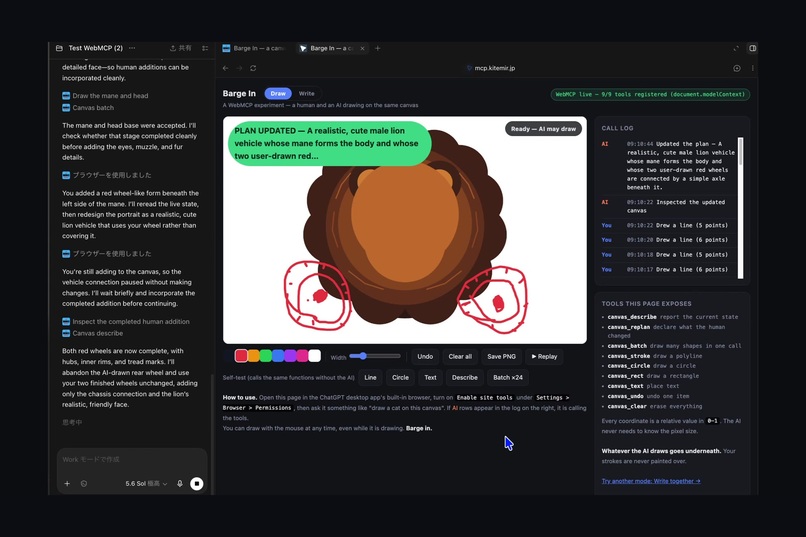Run the Text self-test button
The width and height of the screenshot is (806, 537).
430,378
